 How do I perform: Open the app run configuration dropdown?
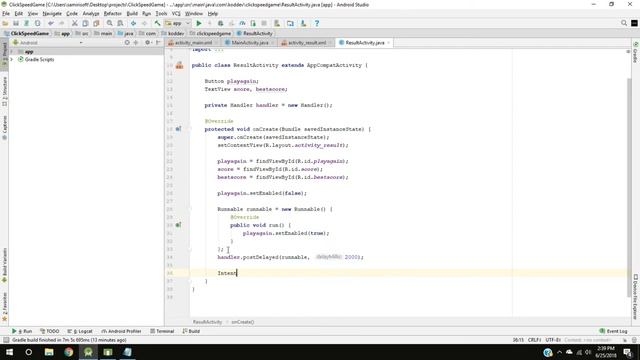click(x=178, y=23)
